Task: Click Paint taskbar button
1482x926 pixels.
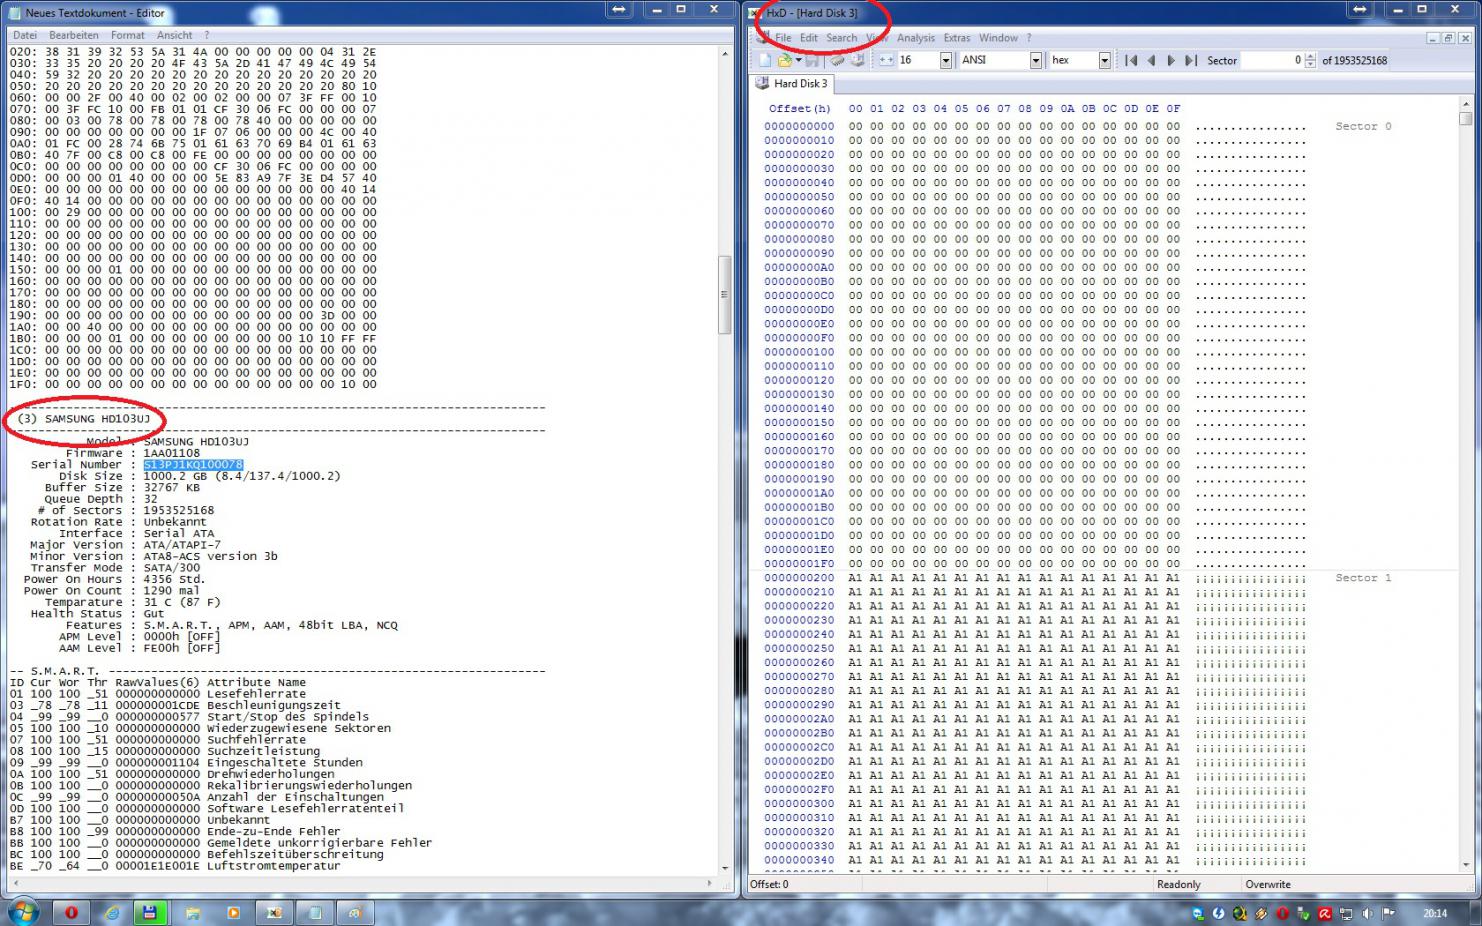Action: 355,912
